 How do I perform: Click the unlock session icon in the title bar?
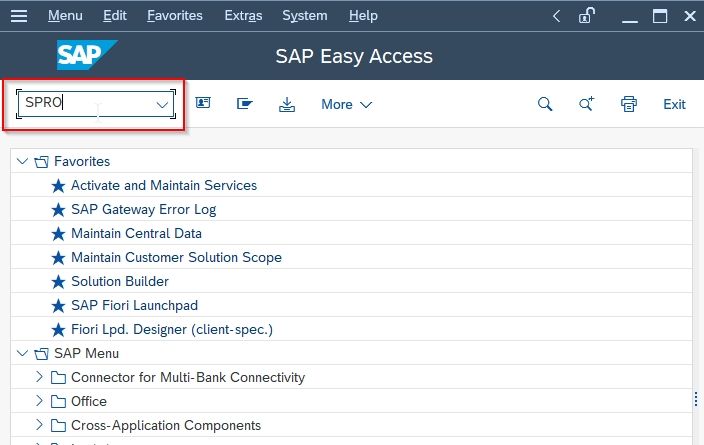coord(586,16)
